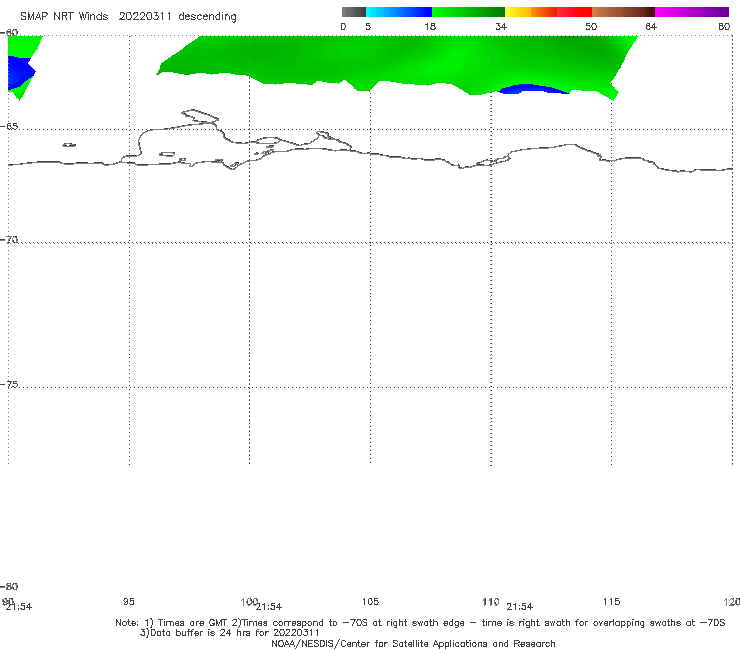The image size is (740, 650).
Task: Click the word descending in the title
Action: click(x=207, y=17)
